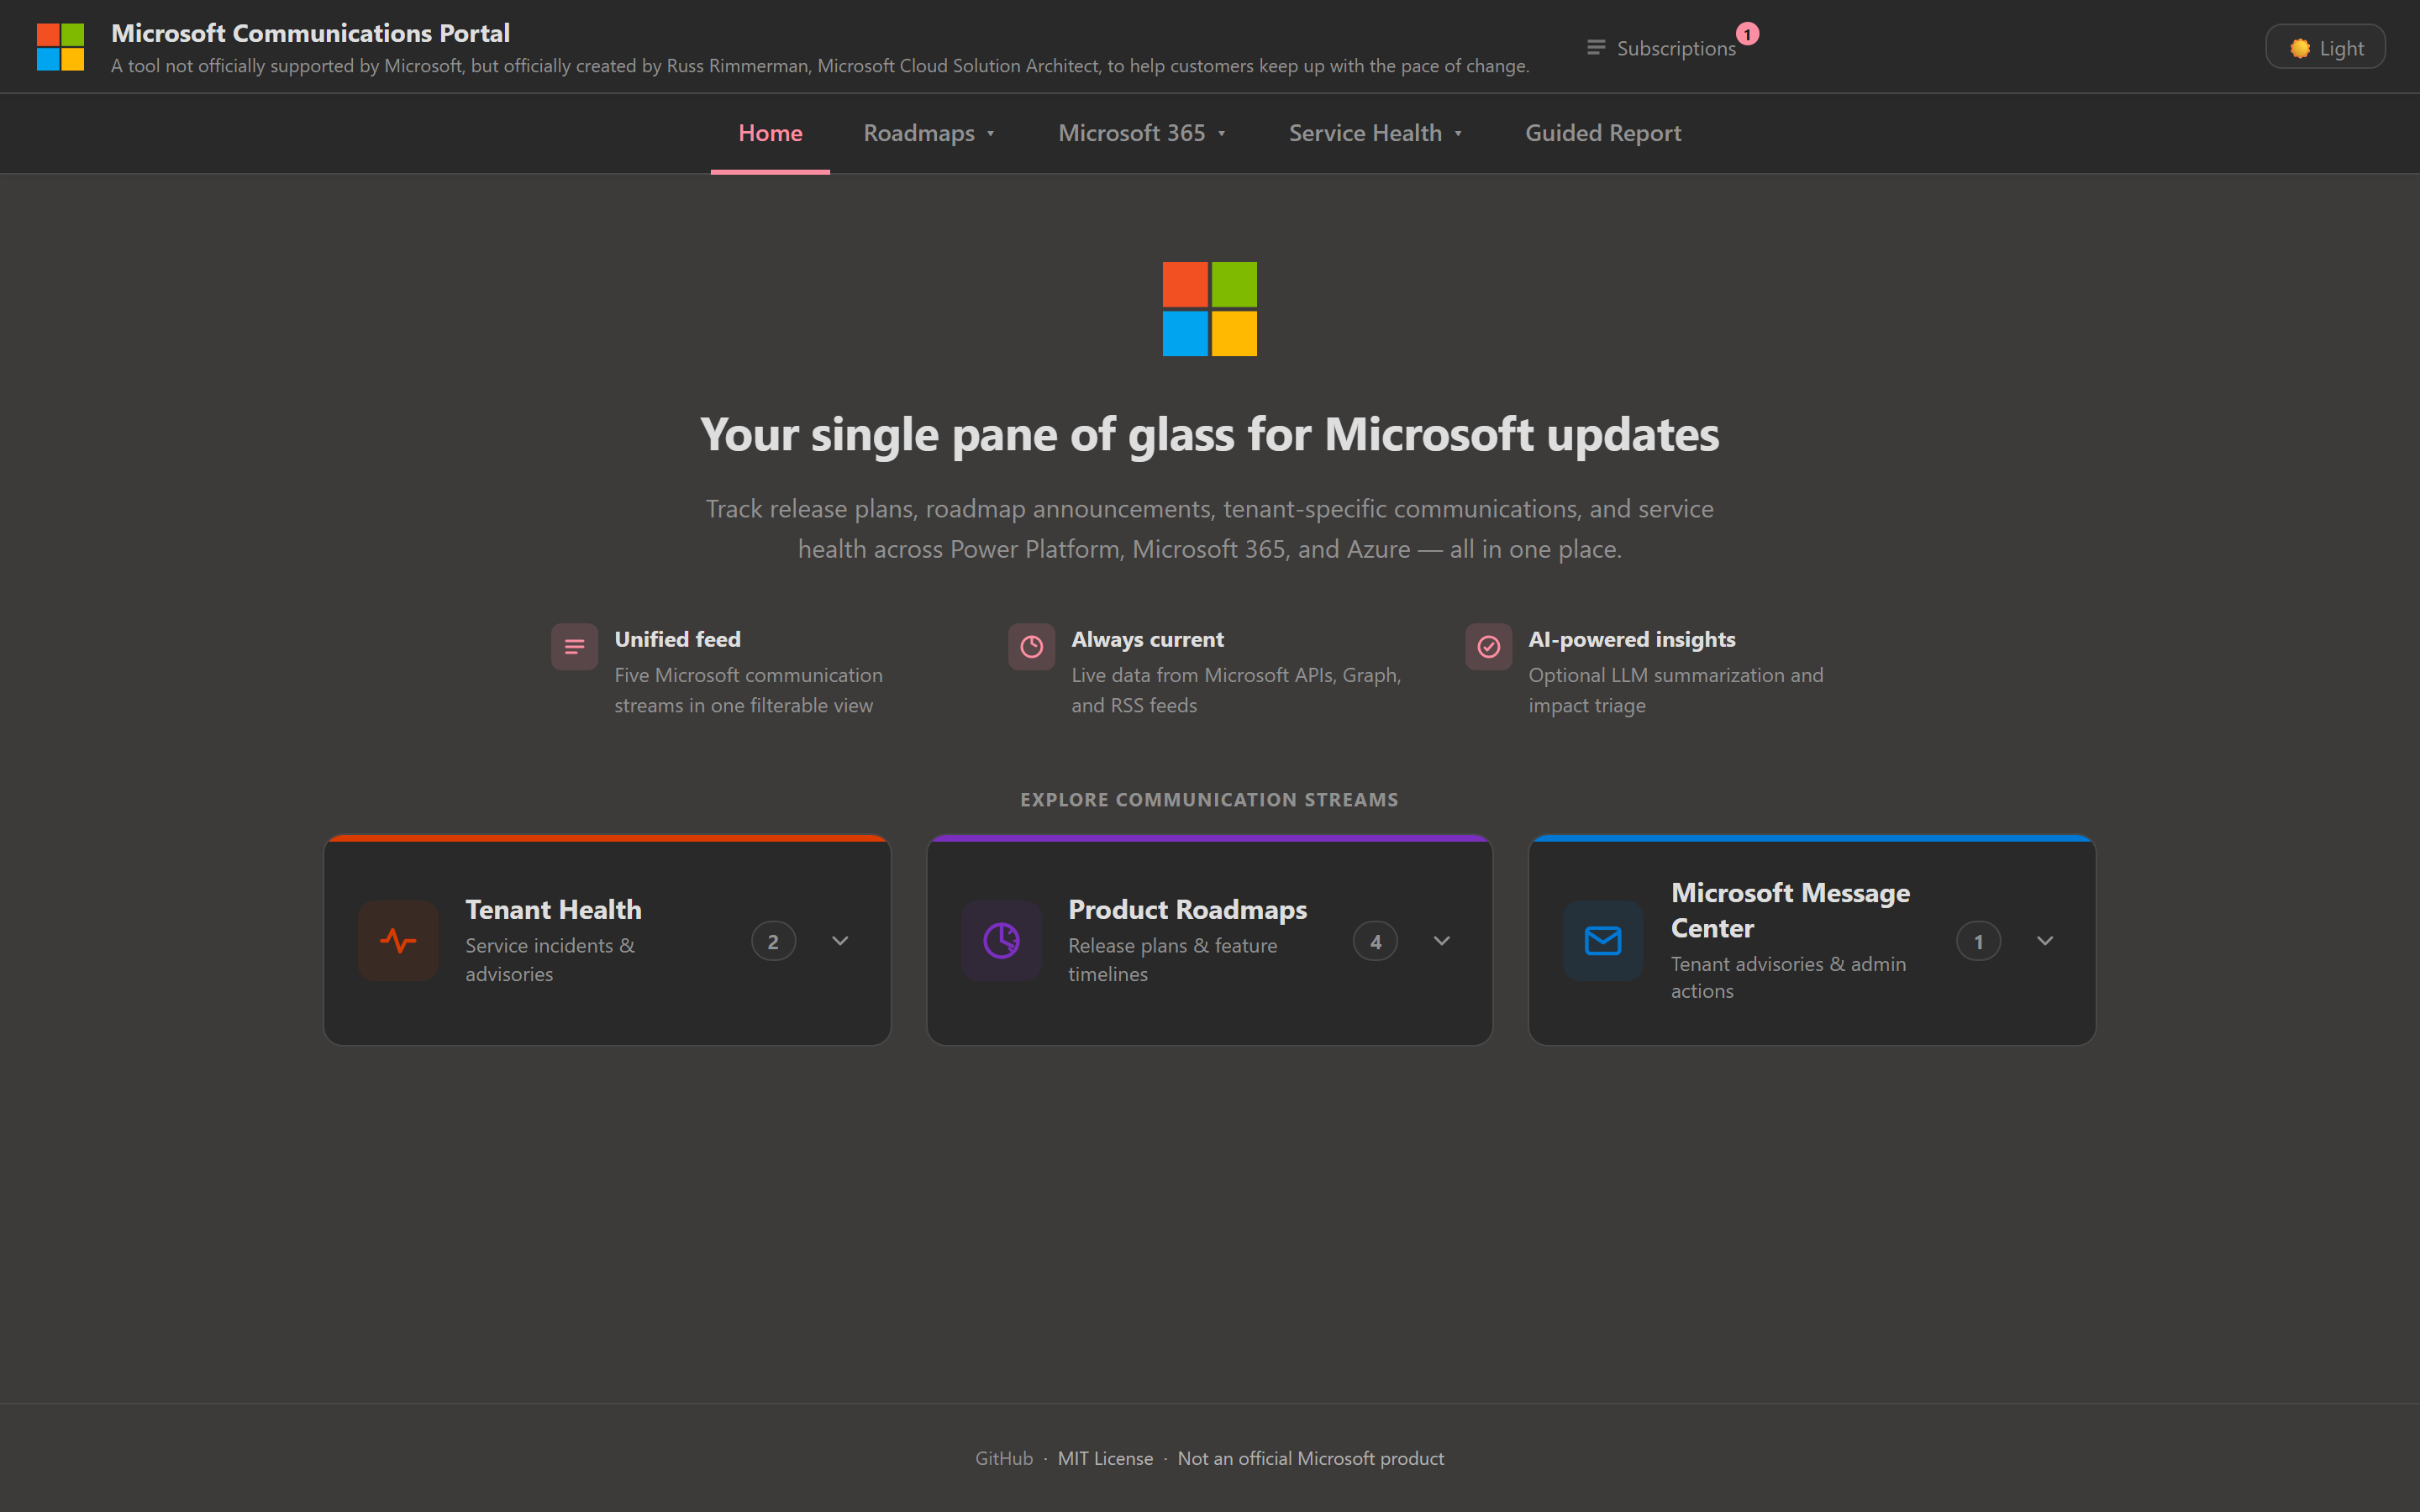2420x1512 pixels.
Task: Click the Product Roadmaps card title
Action: pyautogui.click(x=1187, y=909)
